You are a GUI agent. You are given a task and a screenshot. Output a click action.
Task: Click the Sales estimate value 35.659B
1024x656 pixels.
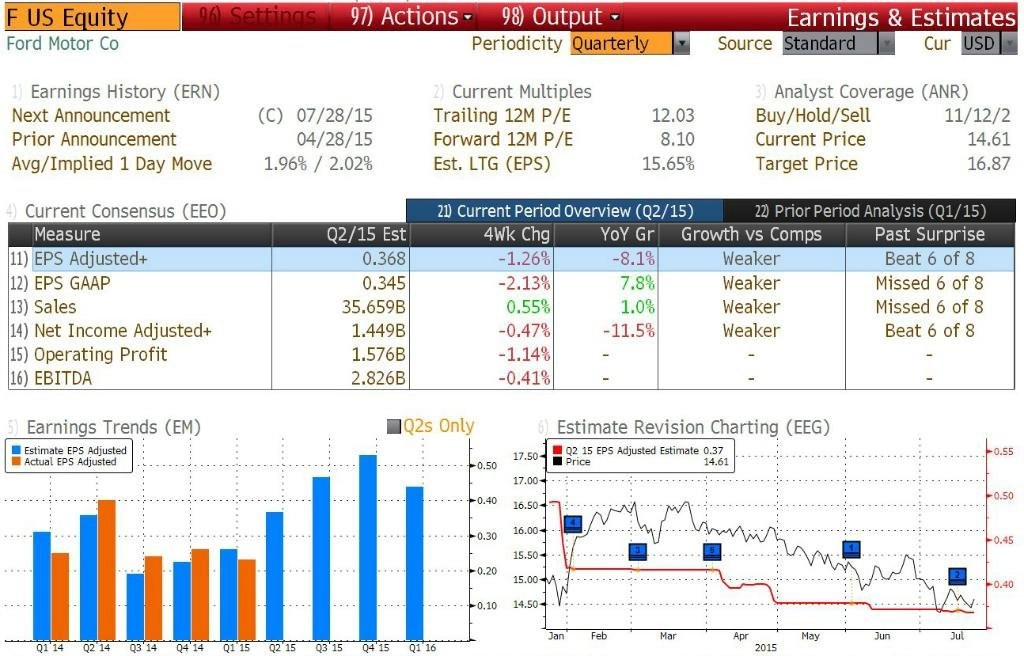(x=374, y=306)
